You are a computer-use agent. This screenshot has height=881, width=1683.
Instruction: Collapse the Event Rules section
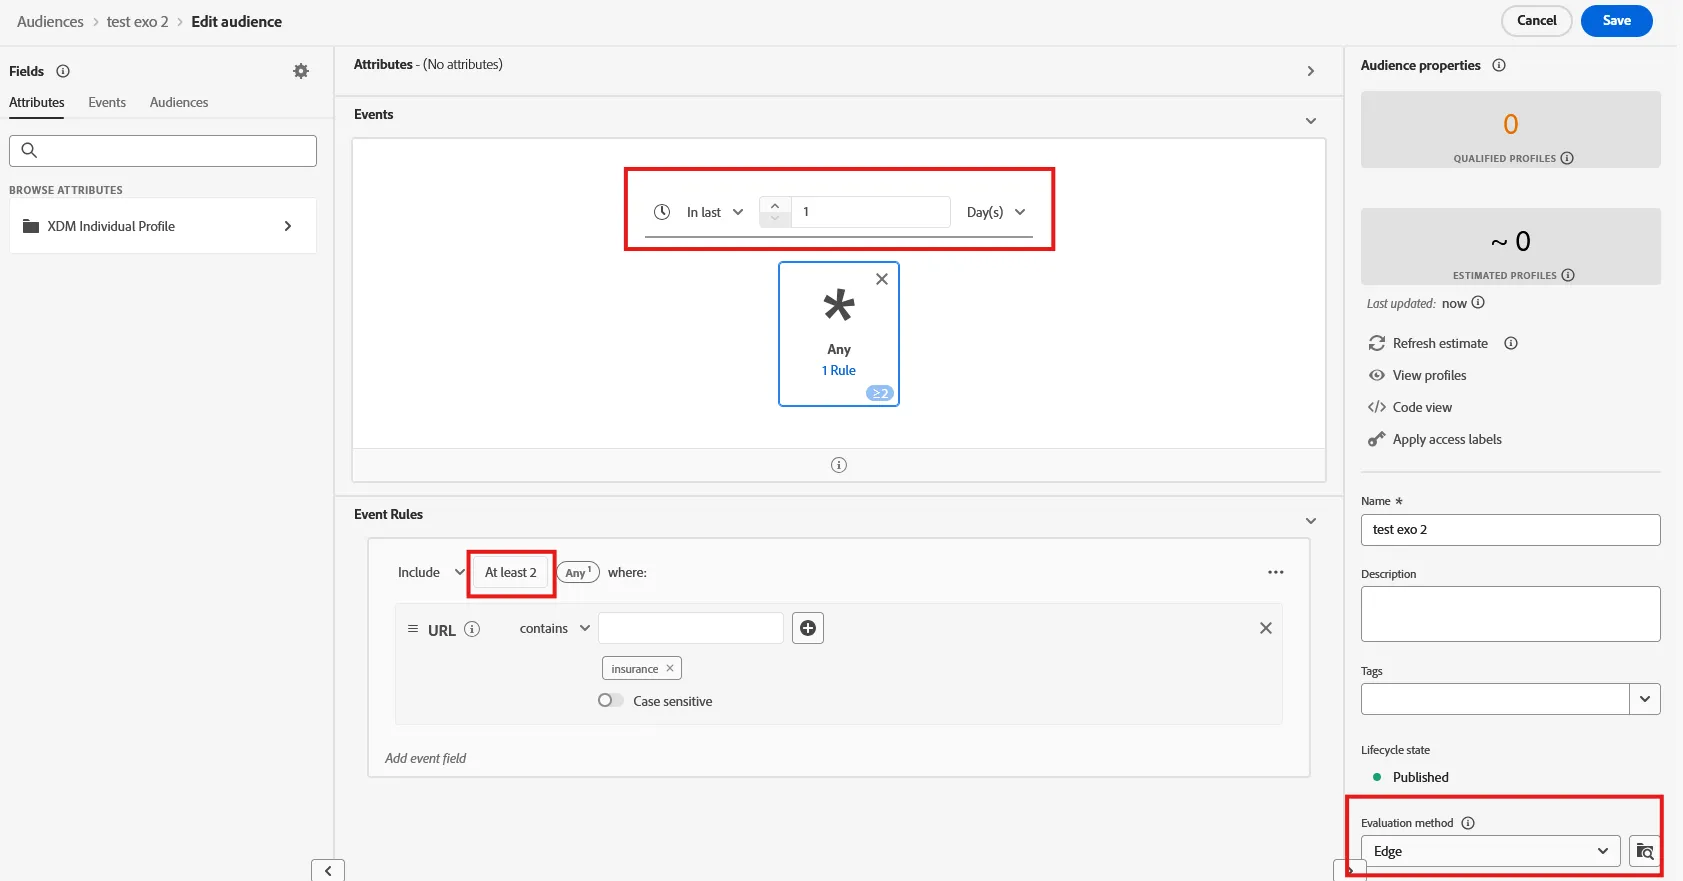[1311, 521]
